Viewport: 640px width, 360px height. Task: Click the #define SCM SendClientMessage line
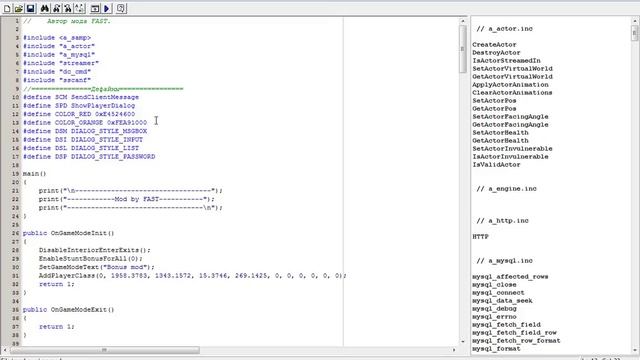tap(81, 97)
